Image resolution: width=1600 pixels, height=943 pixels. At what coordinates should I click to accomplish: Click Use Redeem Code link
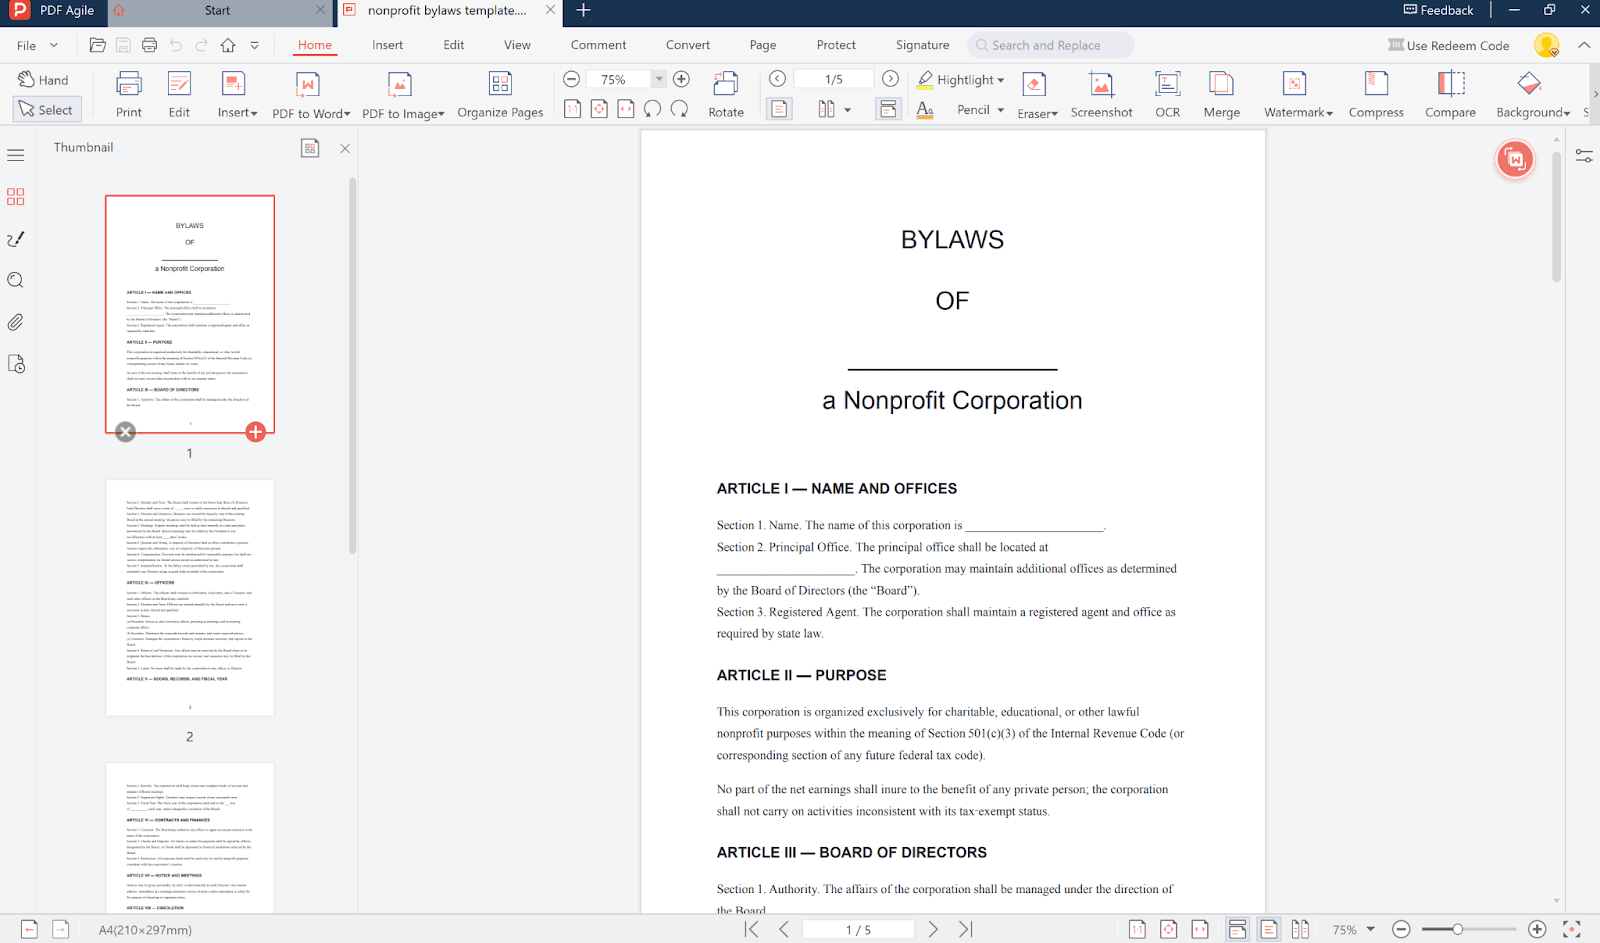(1449, 45)
